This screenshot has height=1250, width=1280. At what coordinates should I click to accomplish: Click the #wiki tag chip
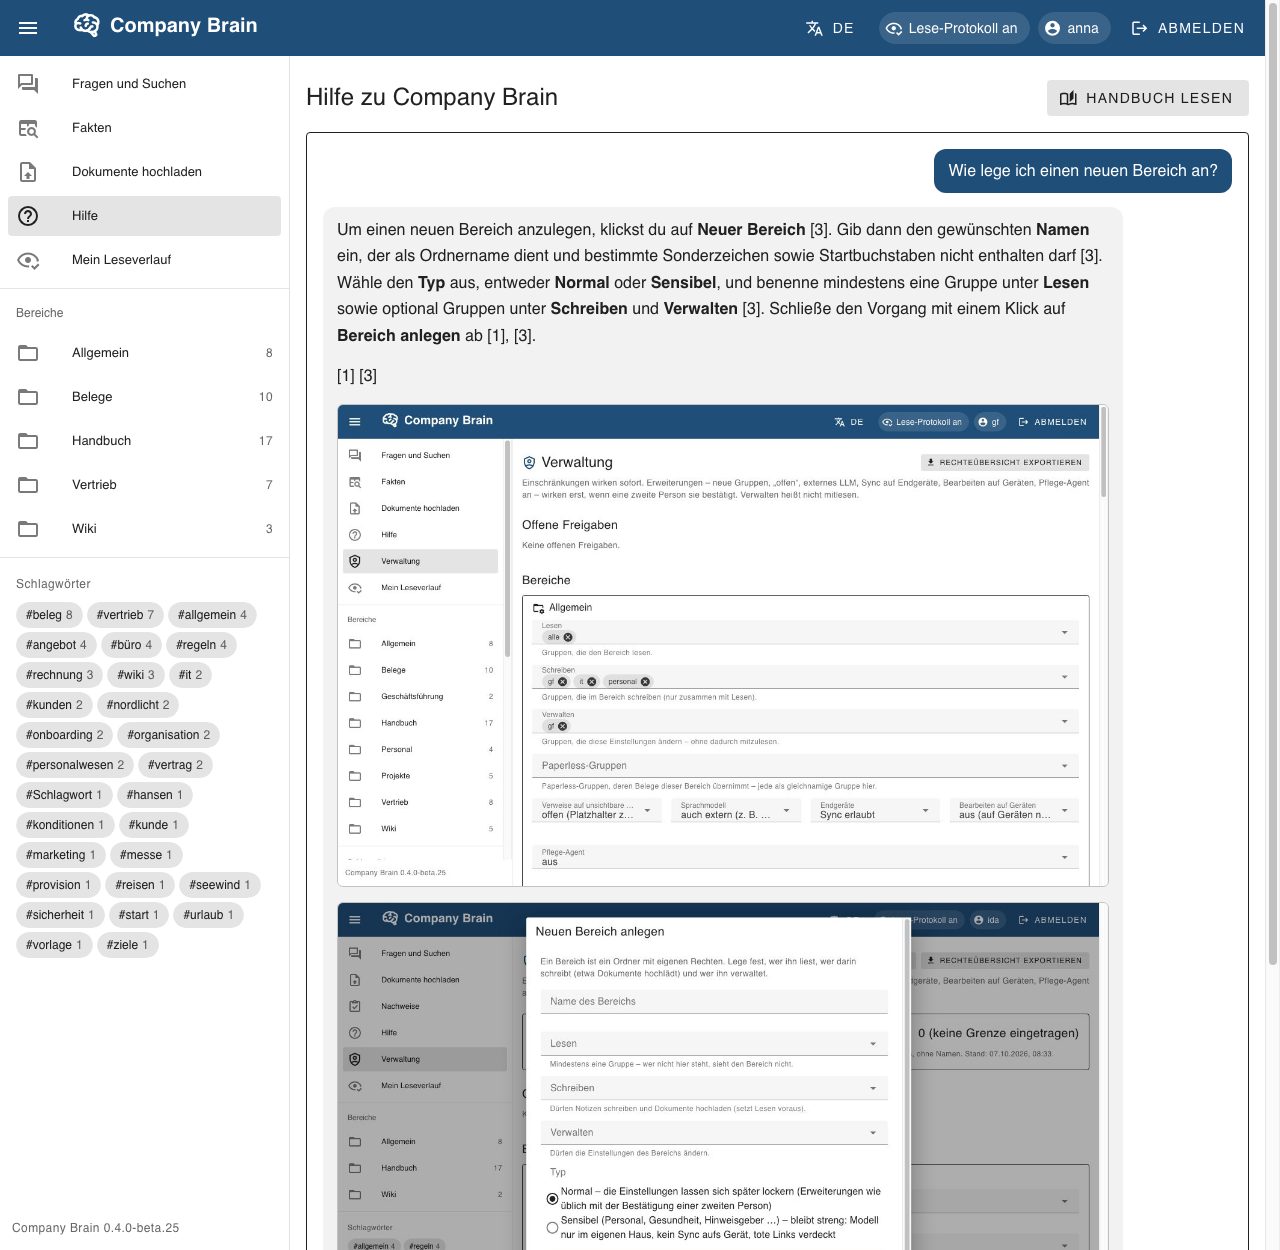coord(136,675)
